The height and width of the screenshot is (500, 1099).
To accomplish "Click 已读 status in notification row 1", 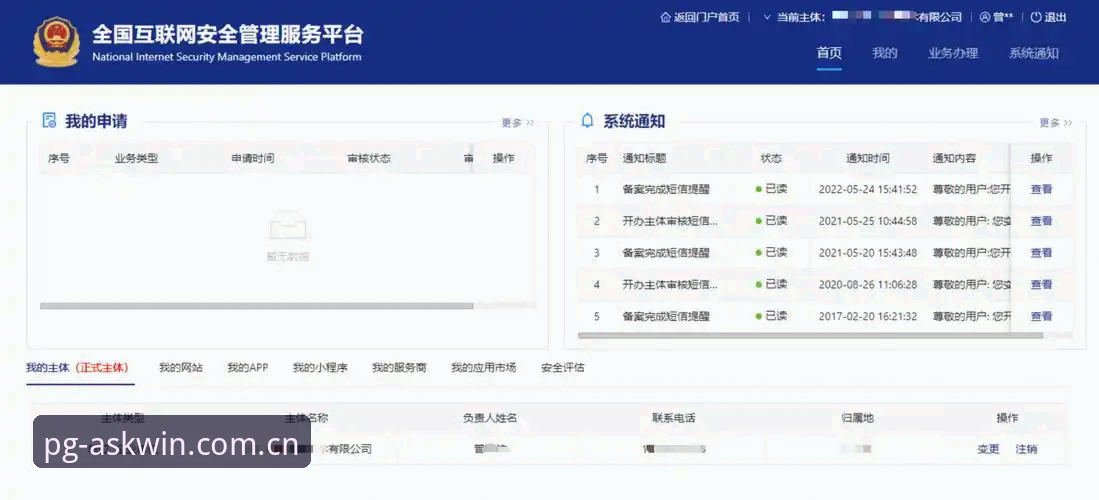I will point(771,189).
